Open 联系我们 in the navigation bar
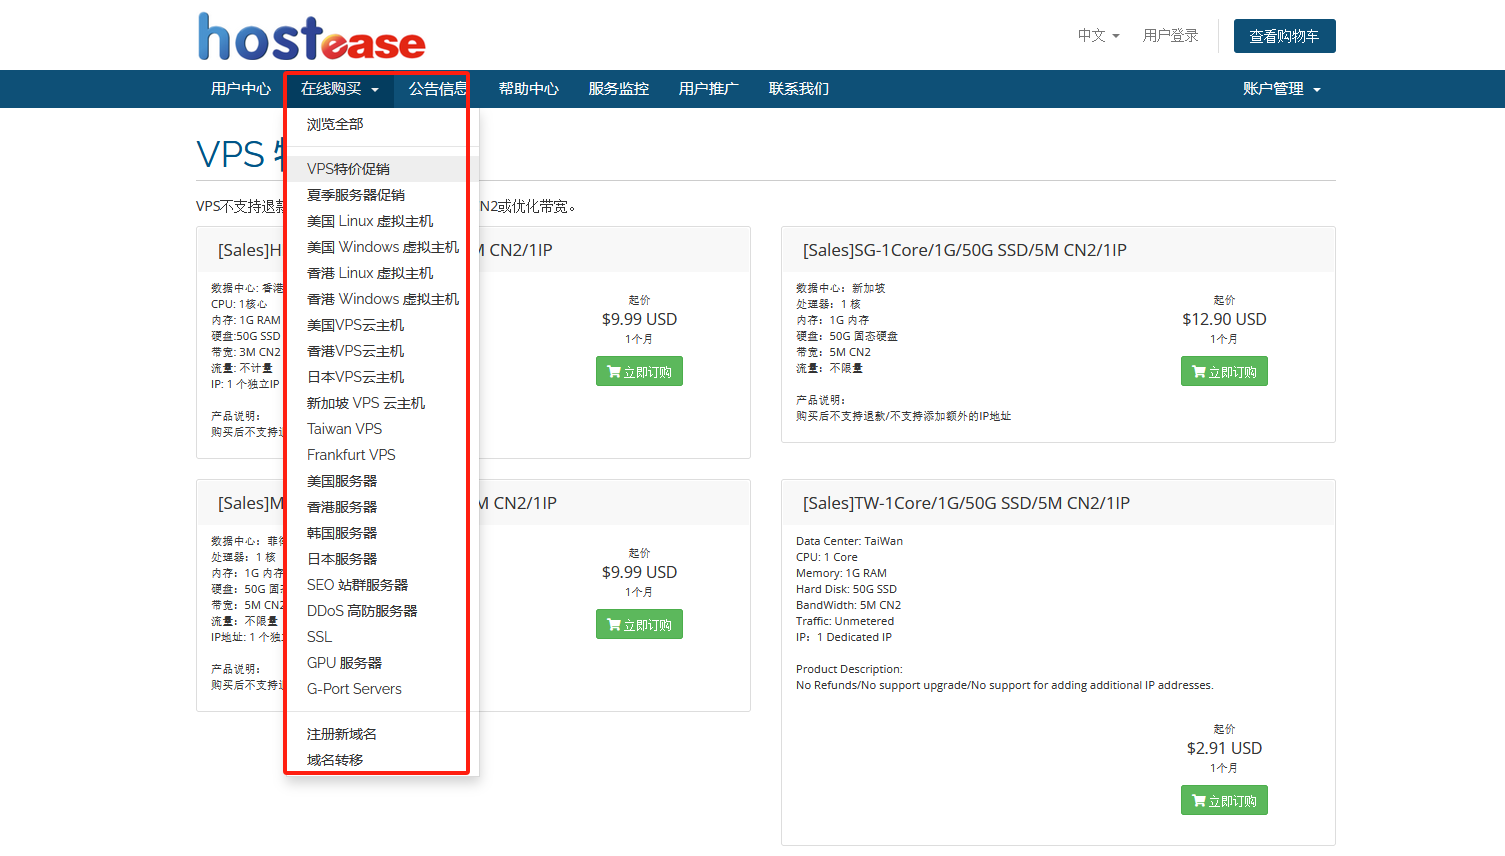 (x=798, y=89)
